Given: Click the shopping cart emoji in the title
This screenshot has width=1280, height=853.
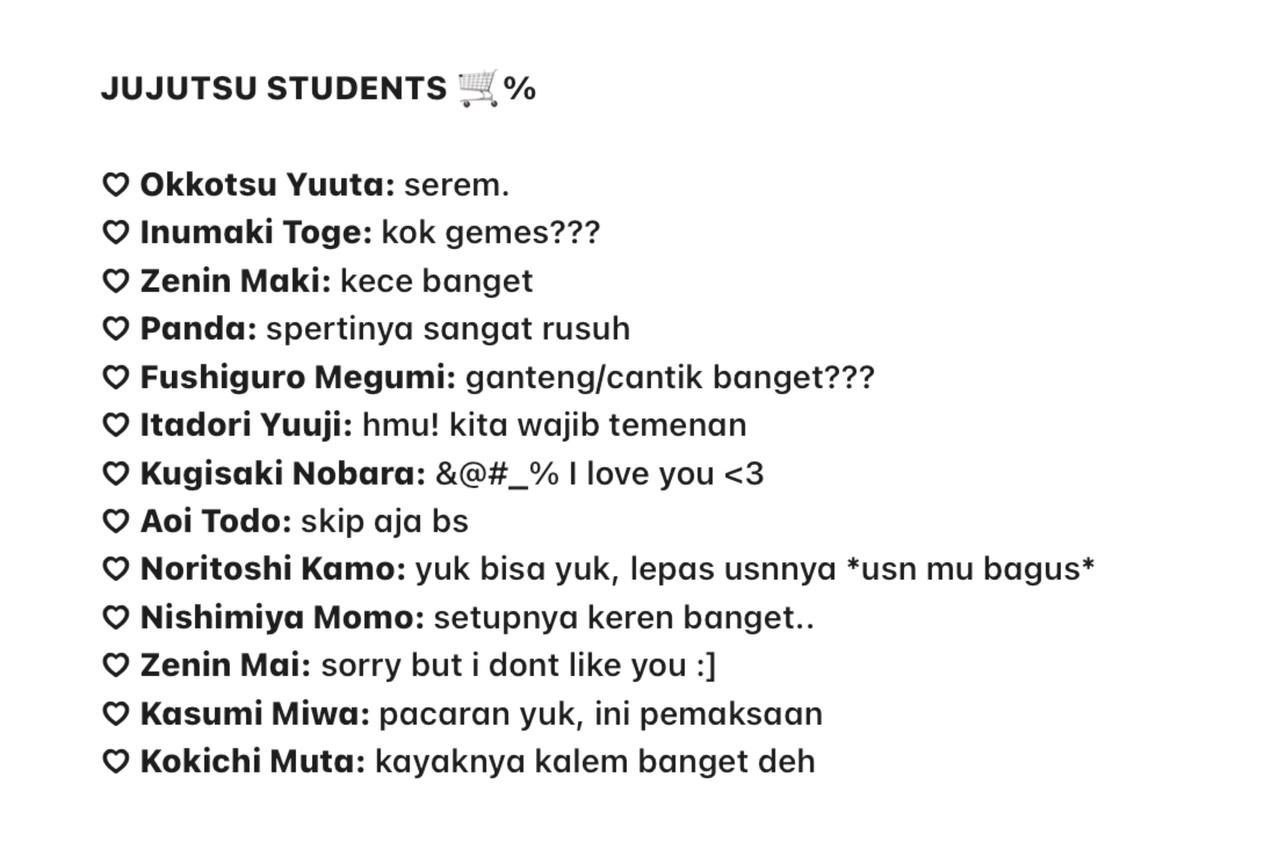Looking at the screenshot, I should coord(478,88).
